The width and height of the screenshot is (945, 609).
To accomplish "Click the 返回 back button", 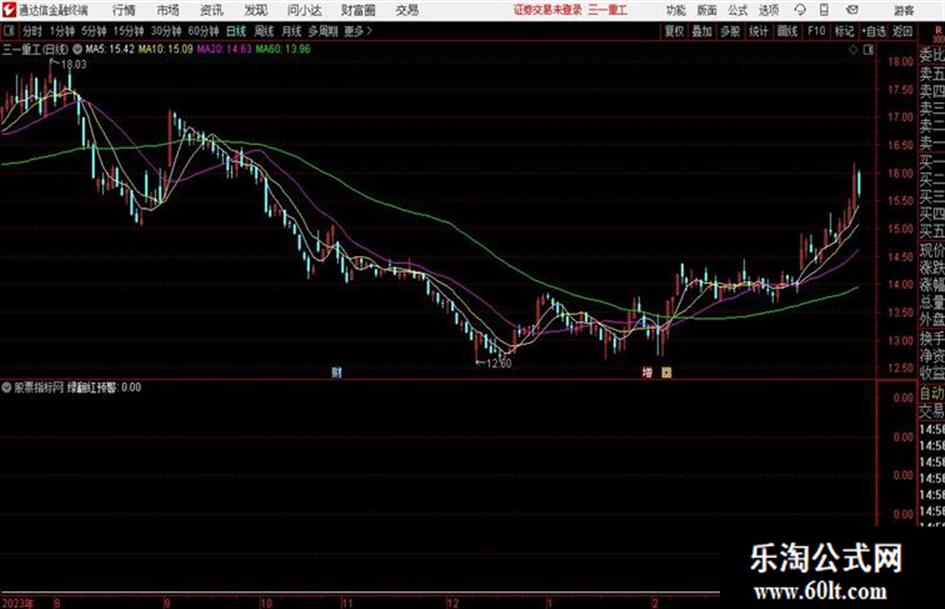I will 902,31.
